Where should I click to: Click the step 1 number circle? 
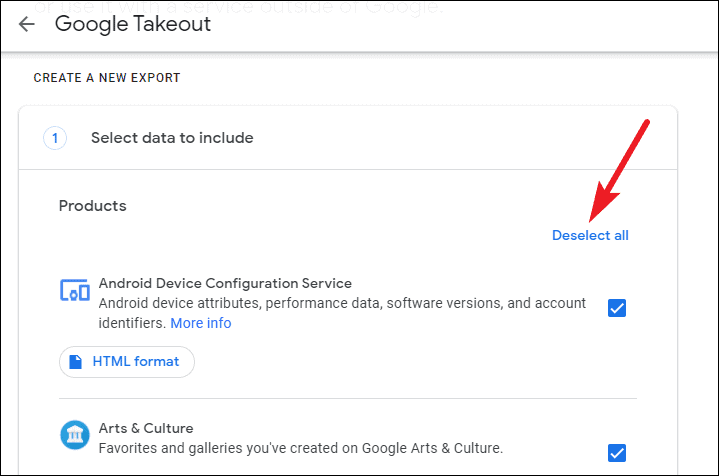[x=55, y=138]
